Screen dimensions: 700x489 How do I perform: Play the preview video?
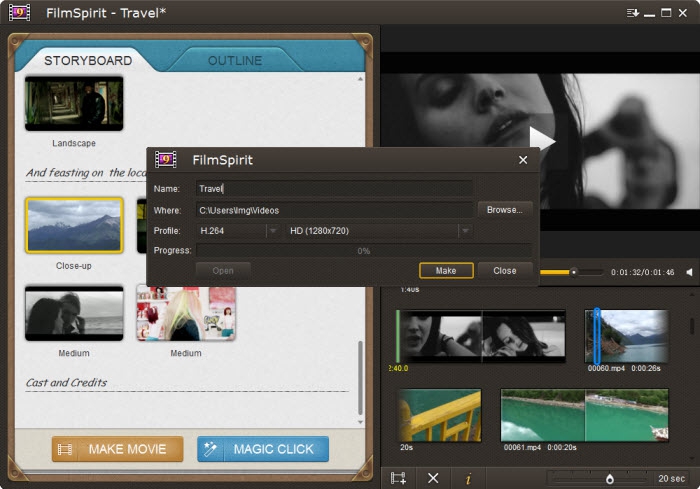coord(542,141)
